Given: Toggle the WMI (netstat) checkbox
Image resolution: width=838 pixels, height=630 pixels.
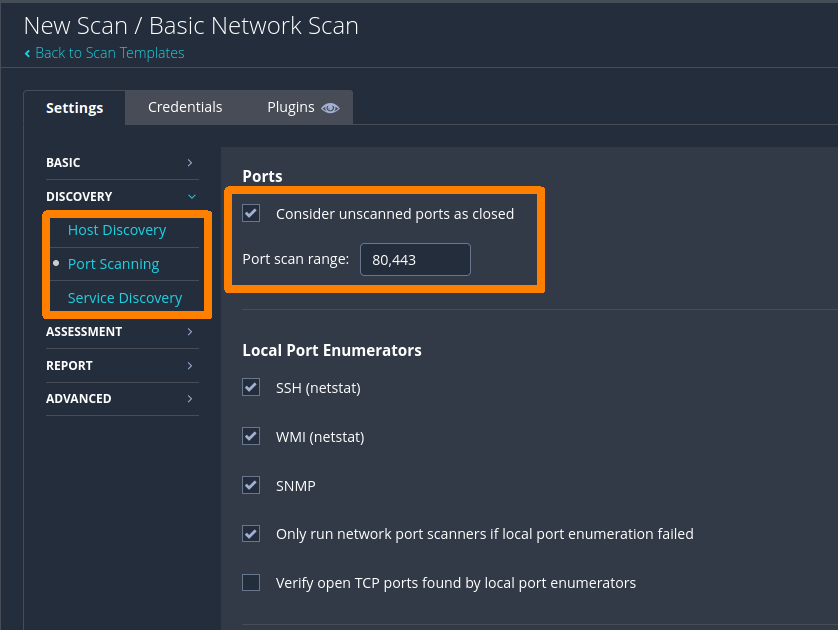Looking at the screenshot, I should [251, 436].
